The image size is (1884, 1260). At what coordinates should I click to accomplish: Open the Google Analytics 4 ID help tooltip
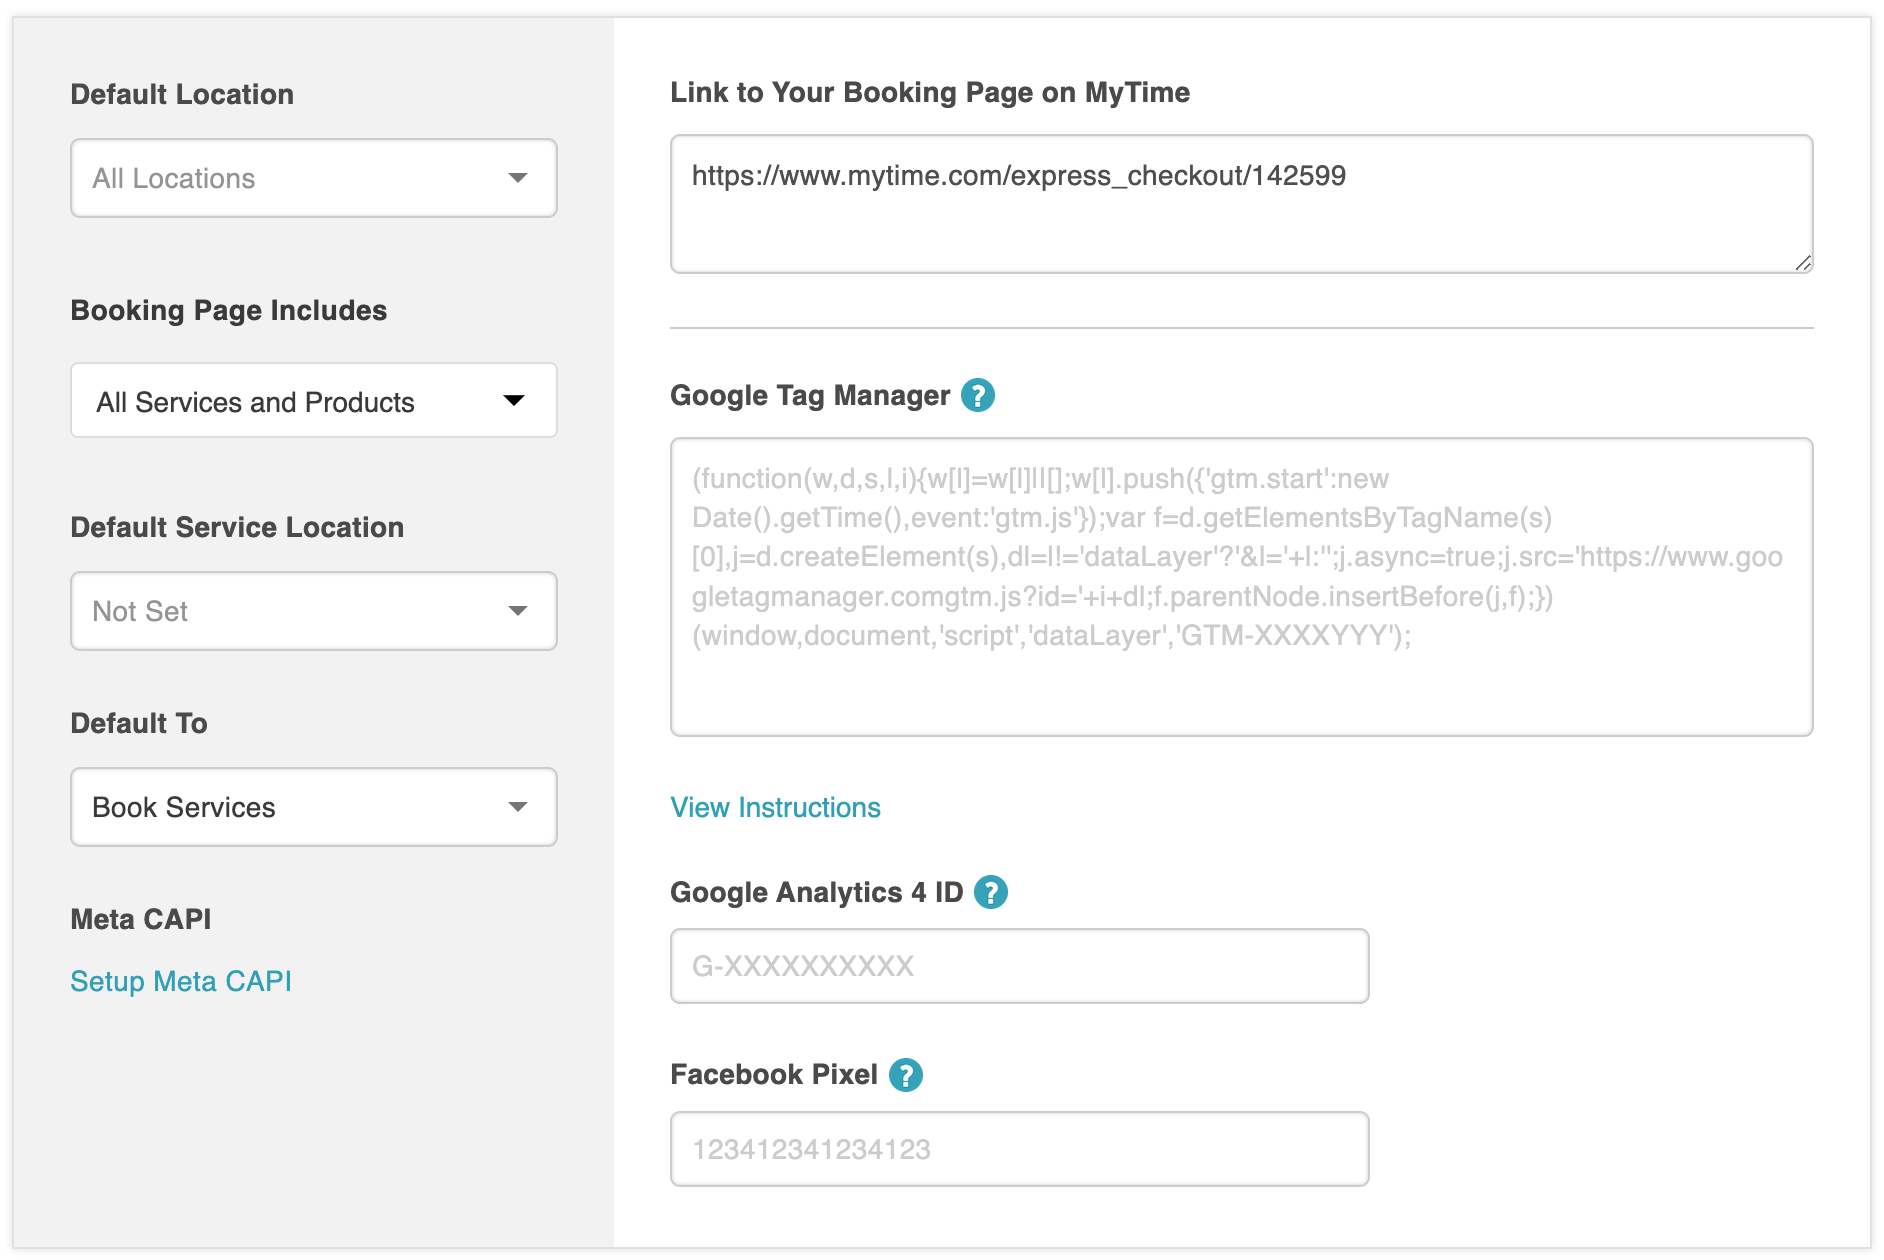[990, 892]
